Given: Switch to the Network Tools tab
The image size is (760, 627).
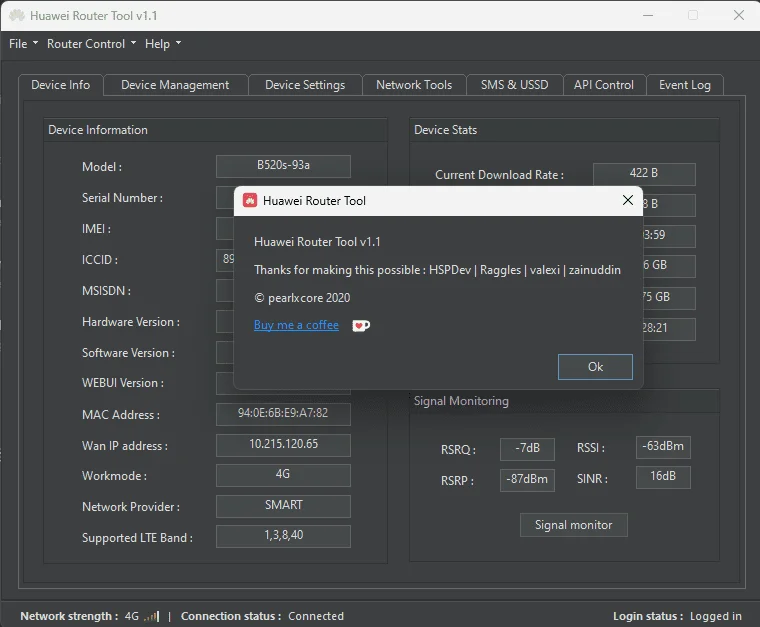Looking at the screenshot, I should 414,85.
